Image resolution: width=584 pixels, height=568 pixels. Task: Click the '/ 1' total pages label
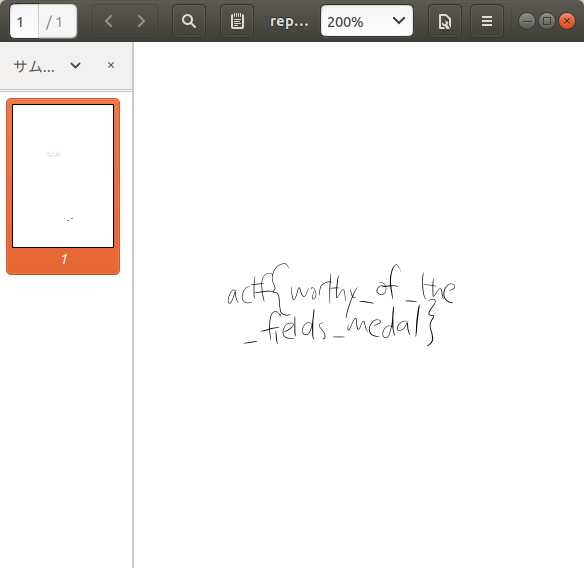coord(54,22)
